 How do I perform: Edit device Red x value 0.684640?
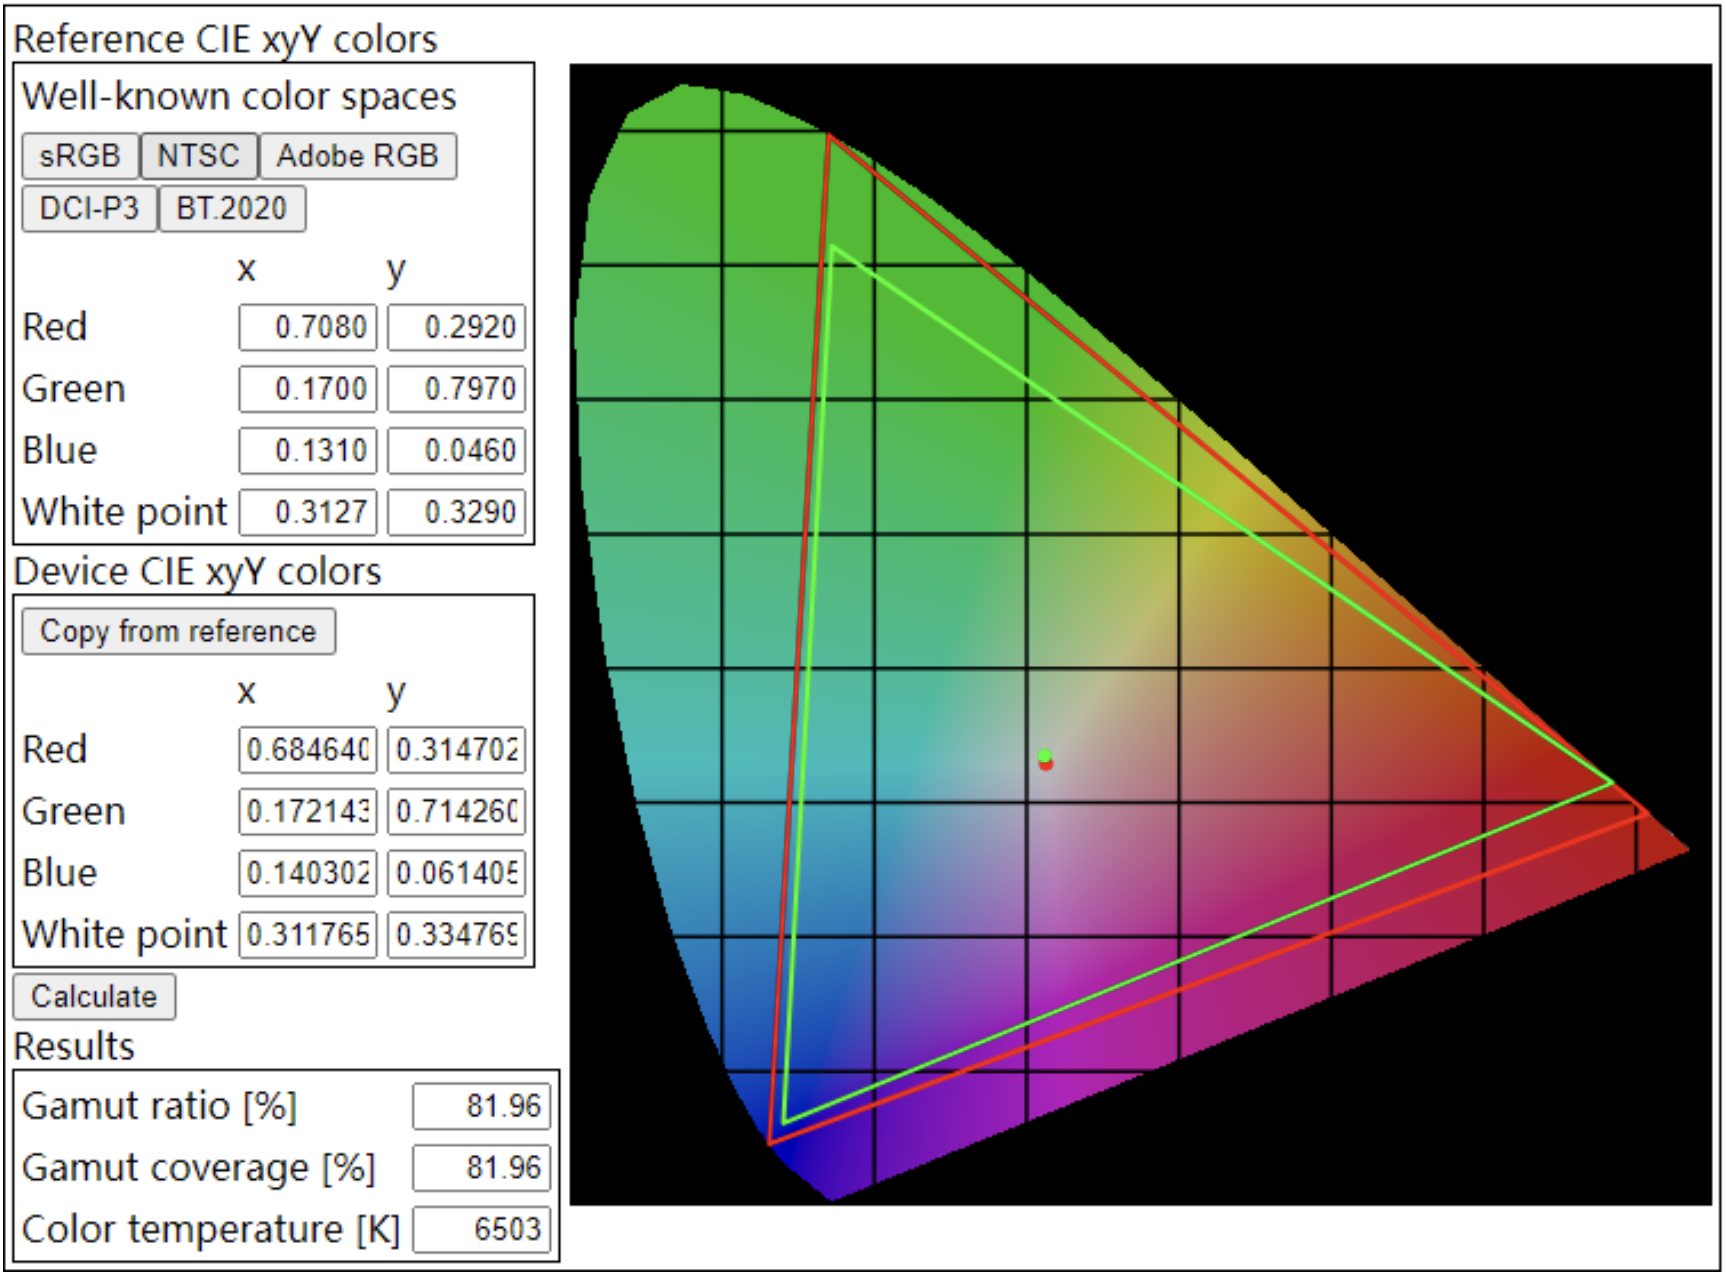point(308,750)
